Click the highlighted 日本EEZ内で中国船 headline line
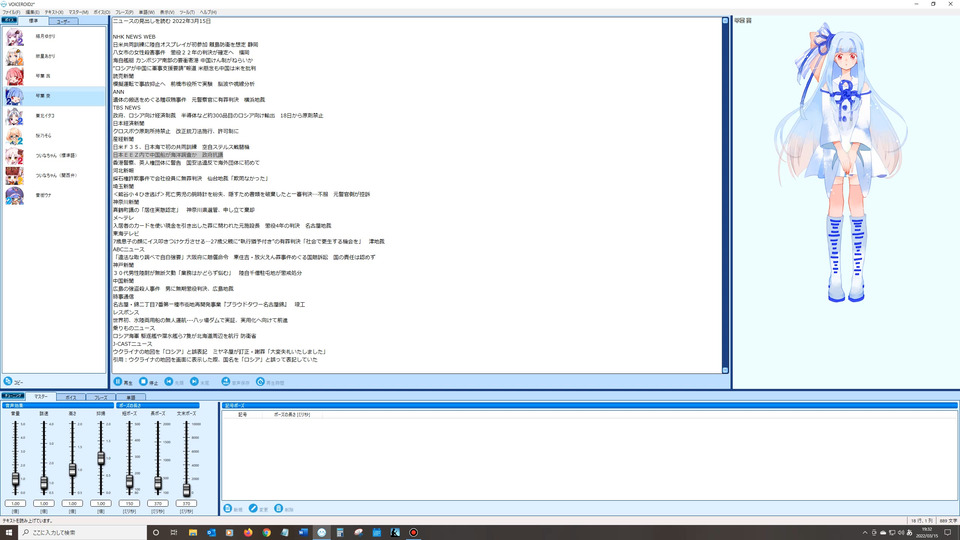The width and height of the screenshot is (960, 540). 168,155
